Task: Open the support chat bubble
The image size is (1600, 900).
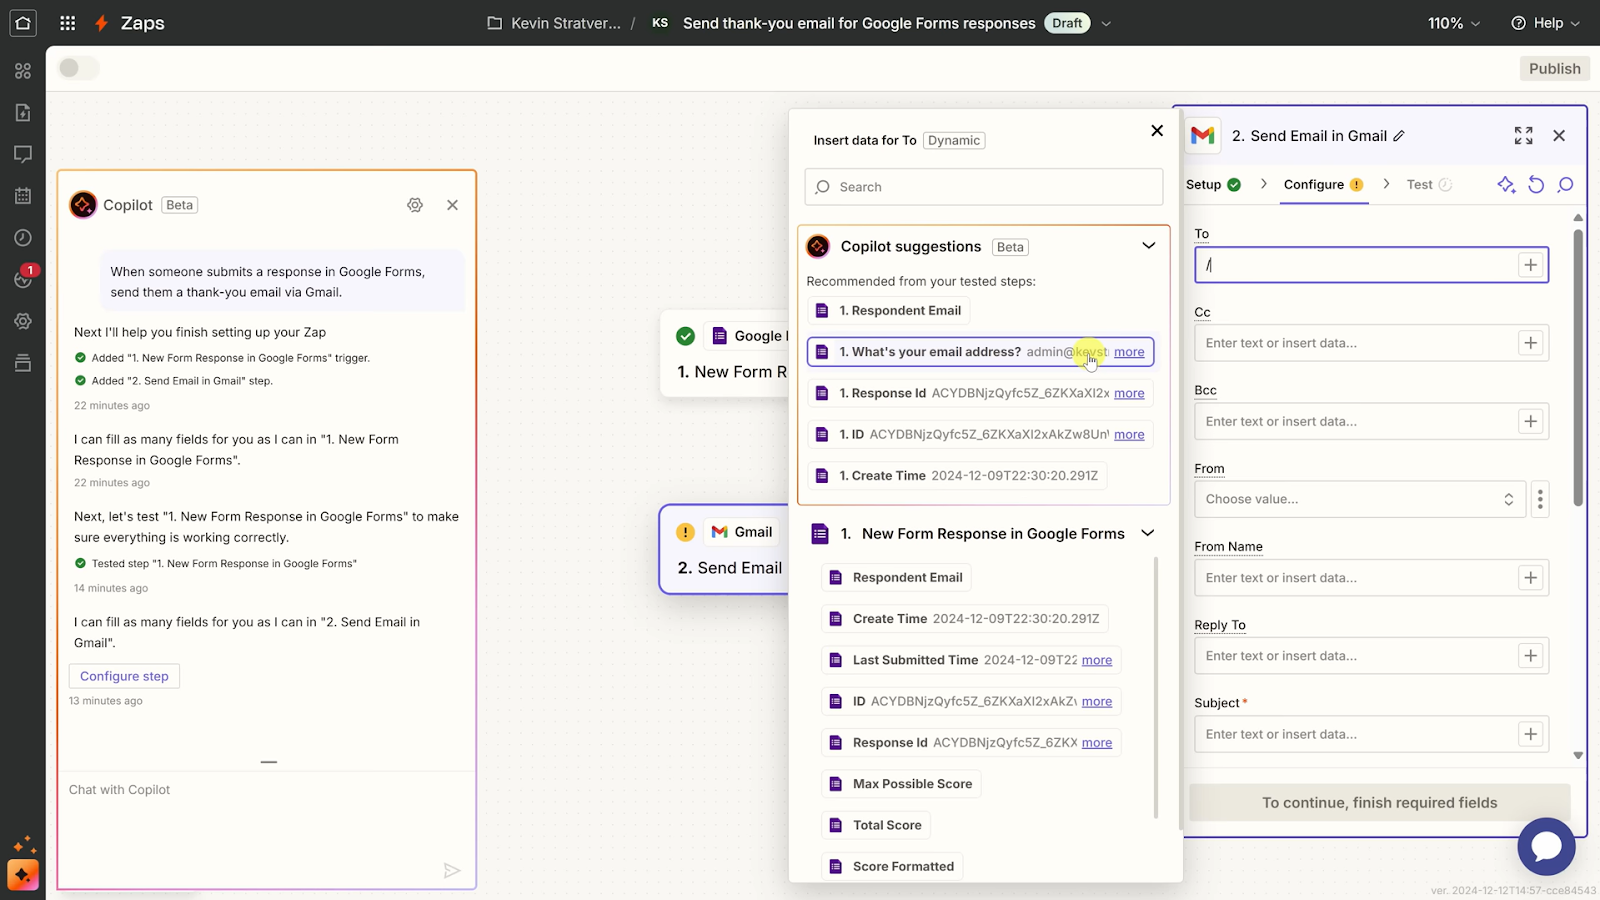Action: pyautogui.click(x=1546, y=846)
